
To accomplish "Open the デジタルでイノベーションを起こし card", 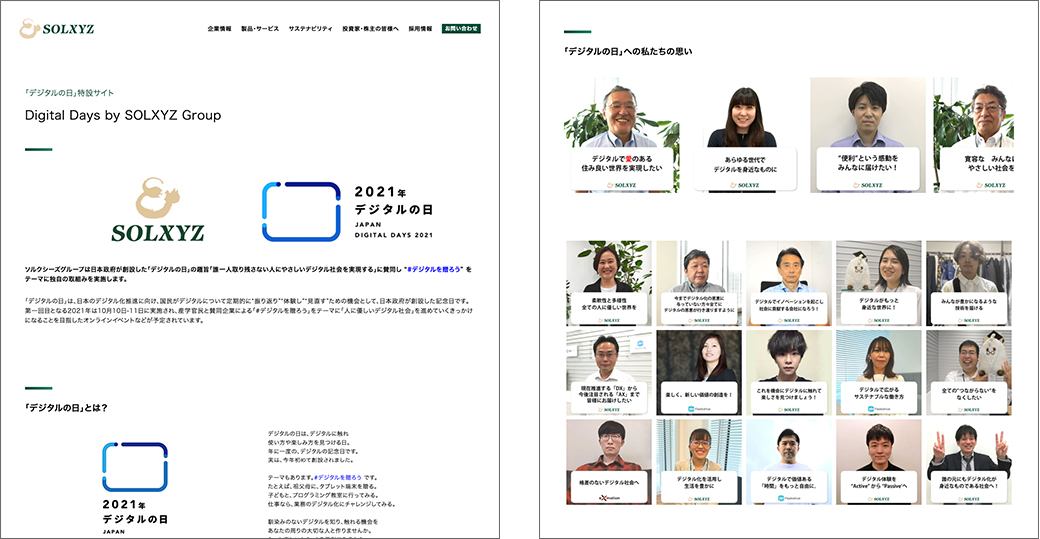I will [789, 283].
